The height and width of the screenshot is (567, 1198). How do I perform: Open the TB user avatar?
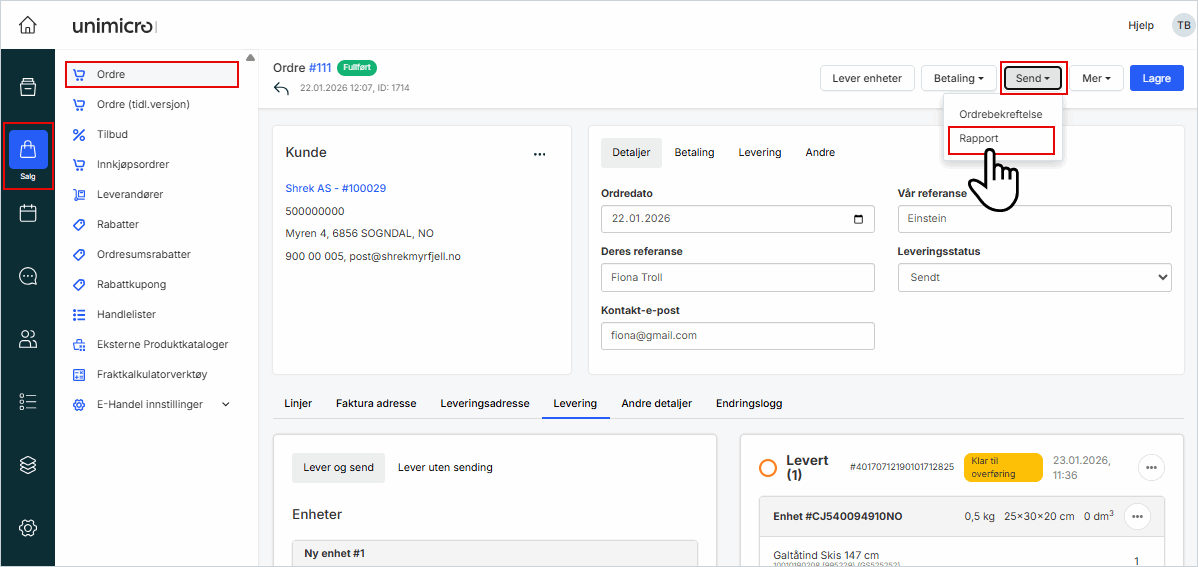coord(1182,25)
